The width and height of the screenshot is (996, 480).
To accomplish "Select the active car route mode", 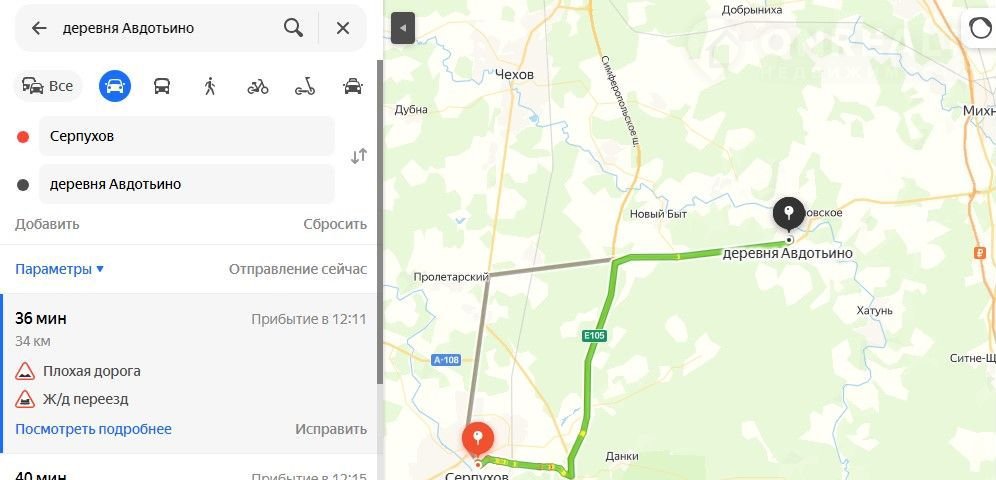I will 115,86.
